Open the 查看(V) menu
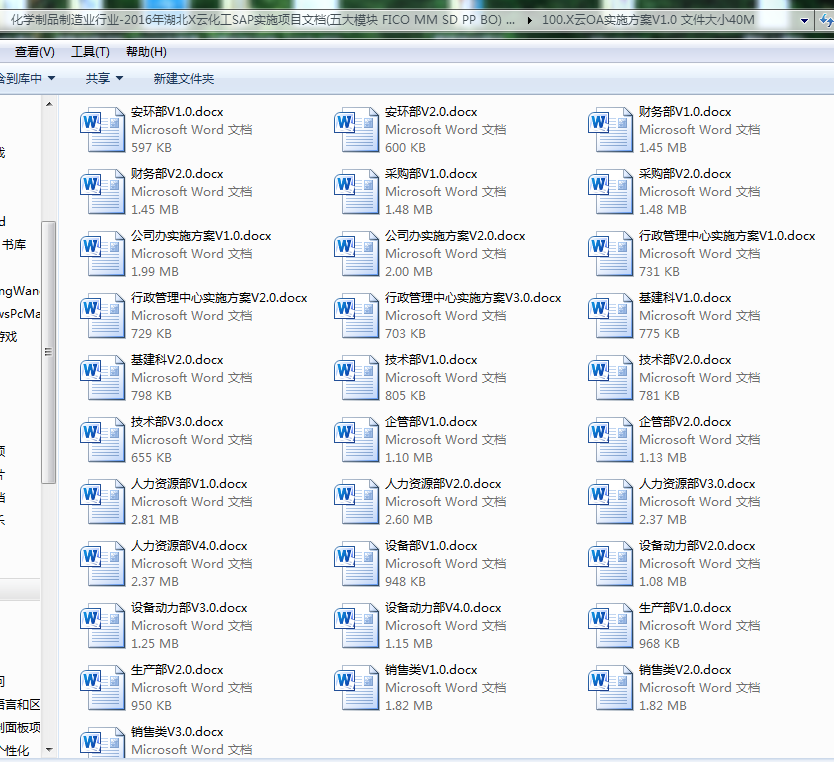 pos(34,52)
